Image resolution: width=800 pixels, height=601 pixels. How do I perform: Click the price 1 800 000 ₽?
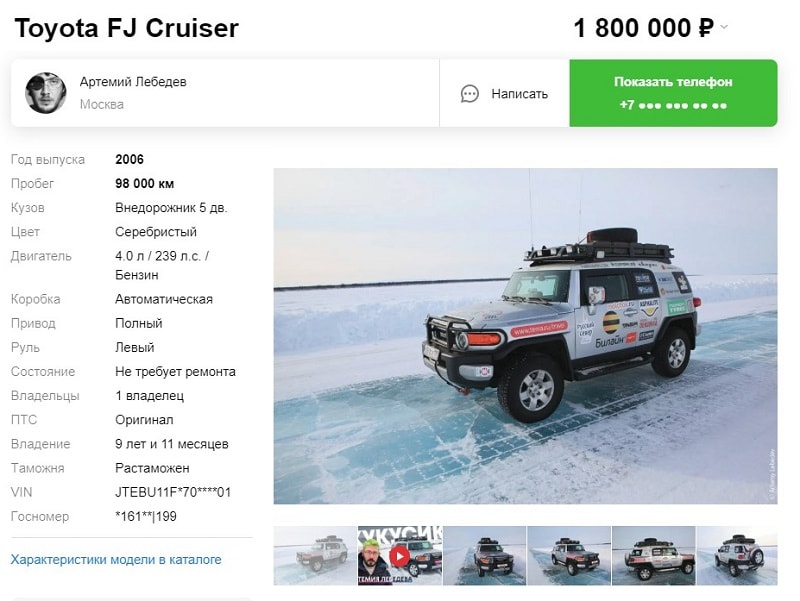(x=643, y=28)
